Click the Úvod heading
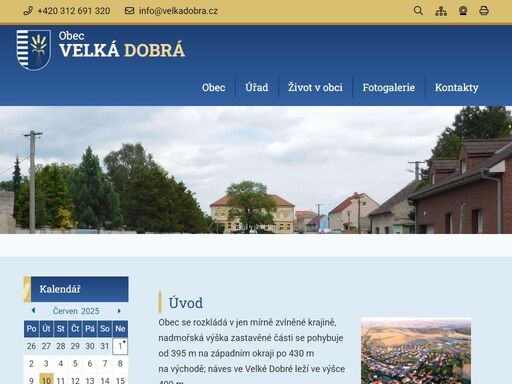Screen dimensions: 512x384 [186, 303]
